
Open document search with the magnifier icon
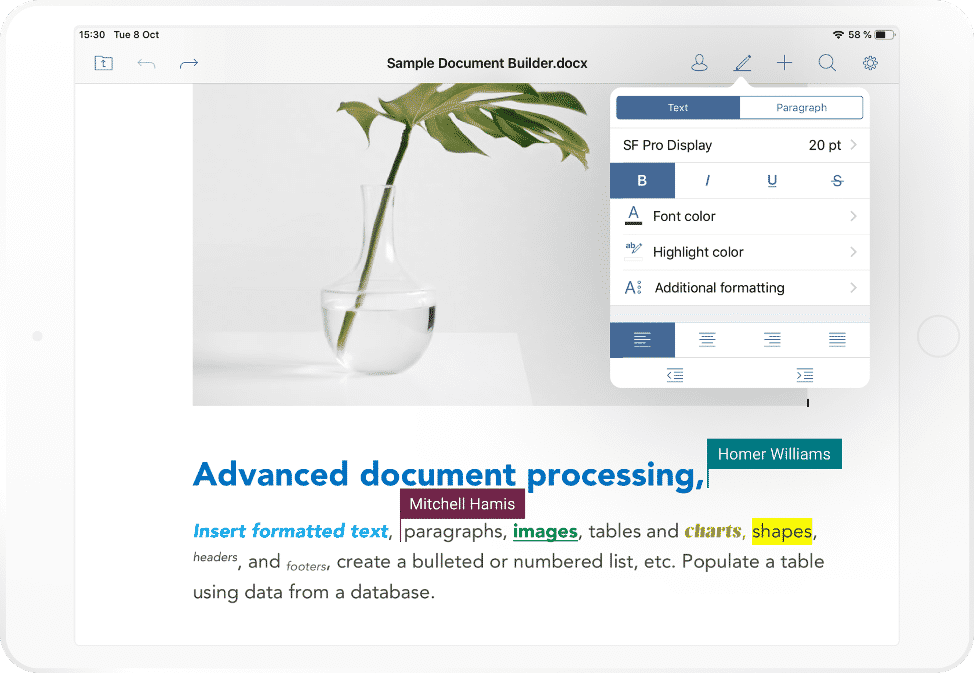pos(827,62)
